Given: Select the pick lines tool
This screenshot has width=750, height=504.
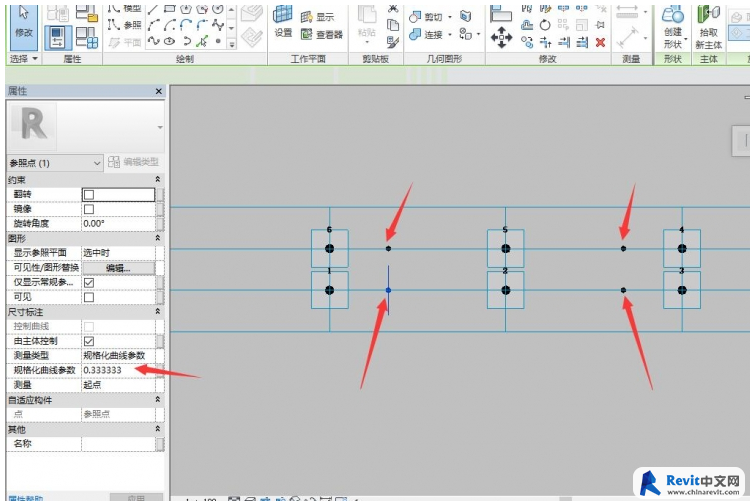Looking at the screenshot, I should pos(202,41).
